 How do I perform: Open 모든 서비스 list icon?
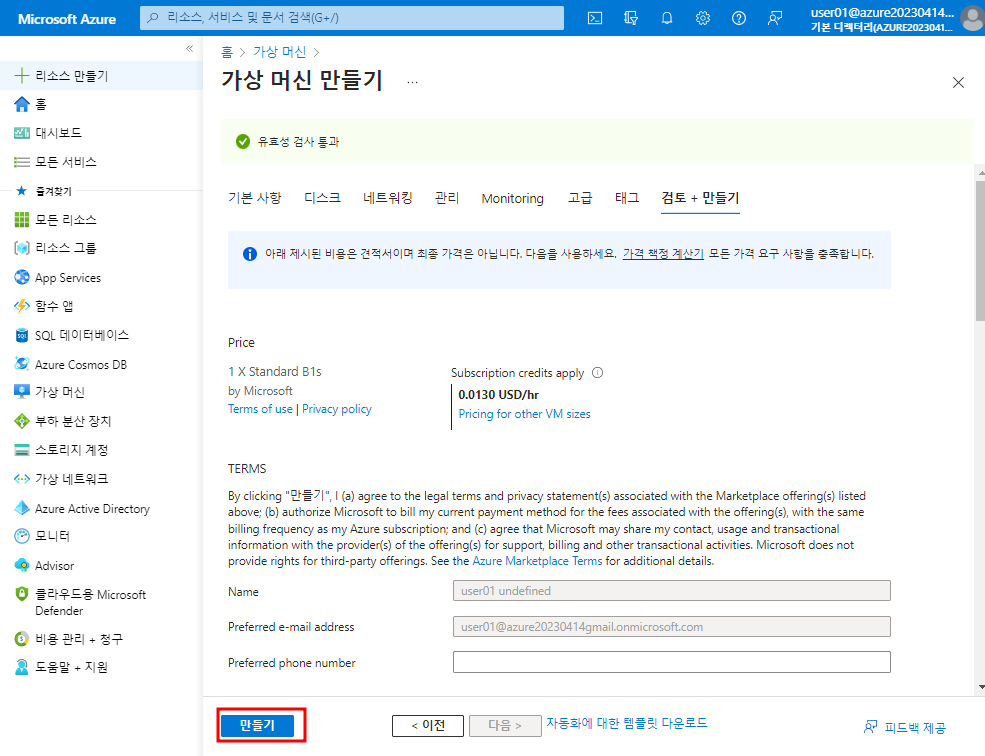point(21,162)
